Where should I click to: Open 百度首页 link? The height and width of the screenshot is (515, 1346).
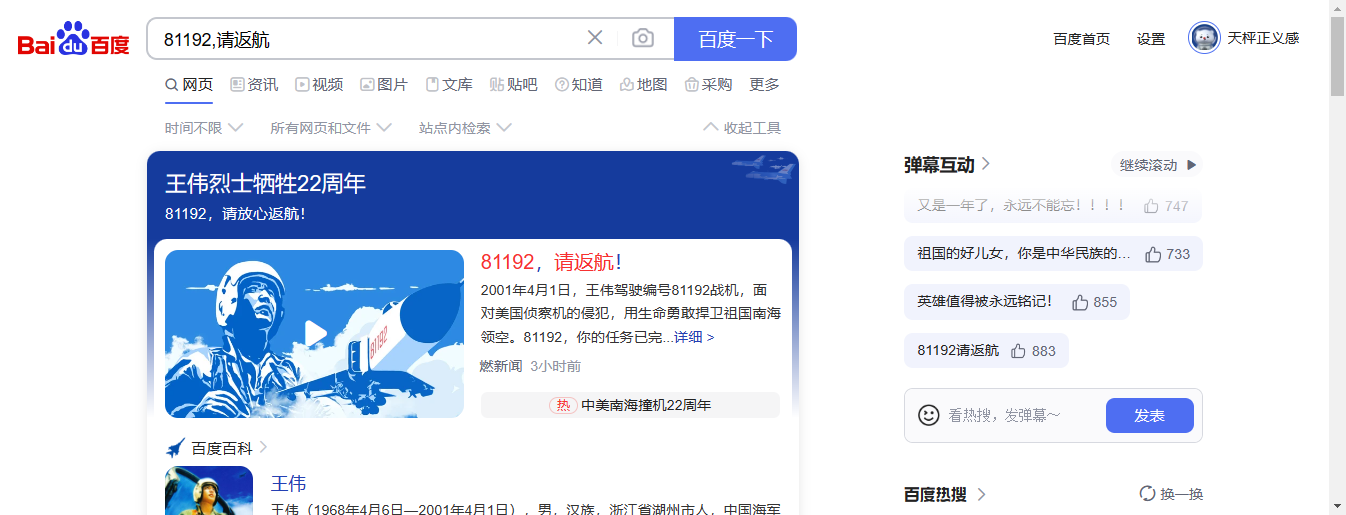[1081, 39]
